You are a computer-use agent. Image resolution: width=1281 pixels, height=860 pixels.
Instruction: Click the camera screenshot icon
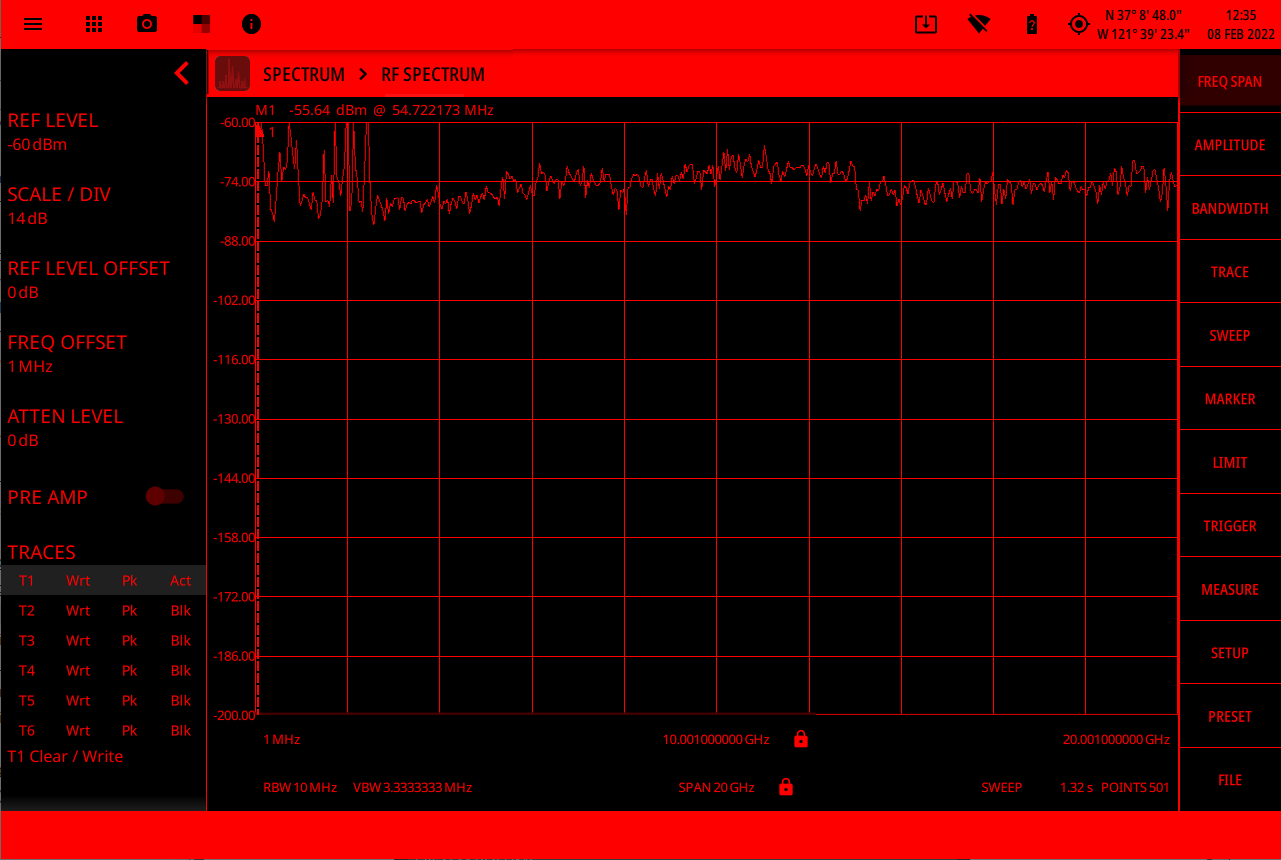148,24
